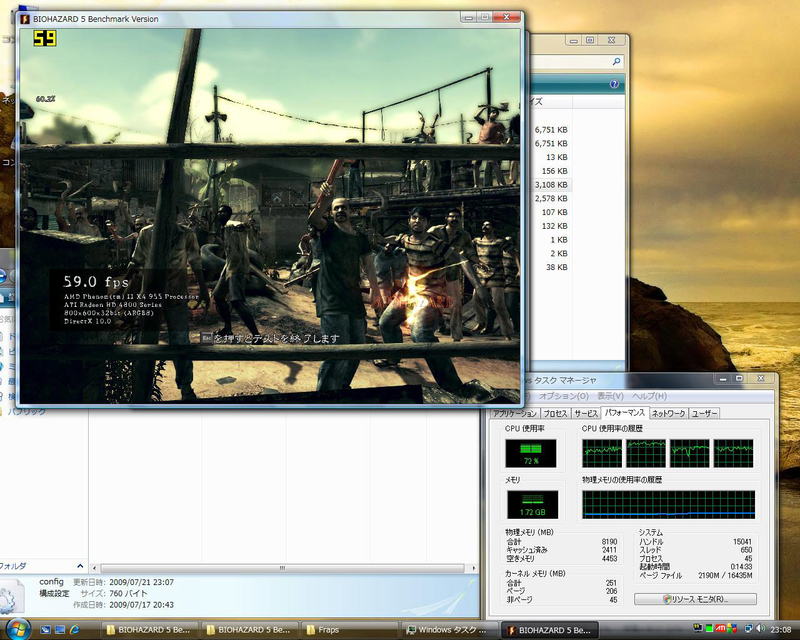Click the first CPU core history graph
Screen dimensions: 800x640
(x=602, y=453)
